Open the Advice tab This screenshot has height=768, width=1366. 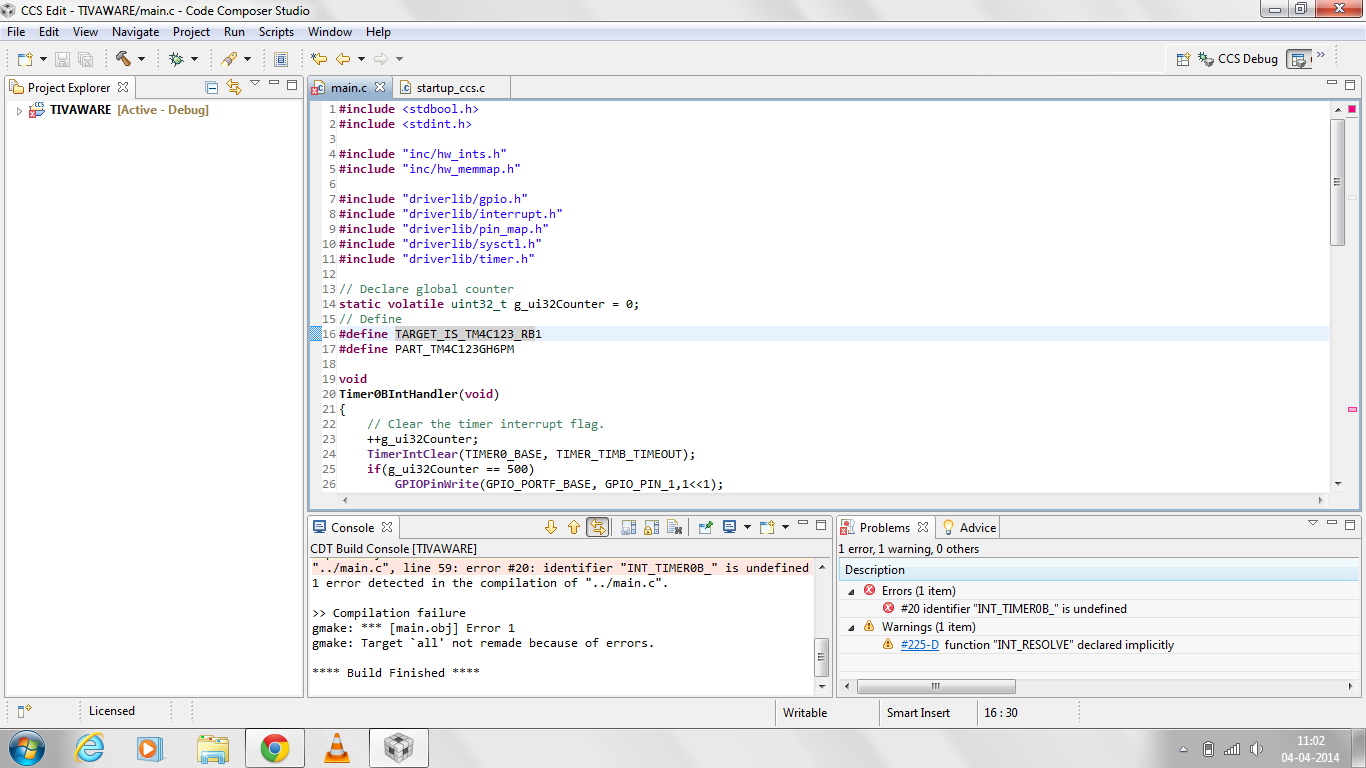click(977, 528)
